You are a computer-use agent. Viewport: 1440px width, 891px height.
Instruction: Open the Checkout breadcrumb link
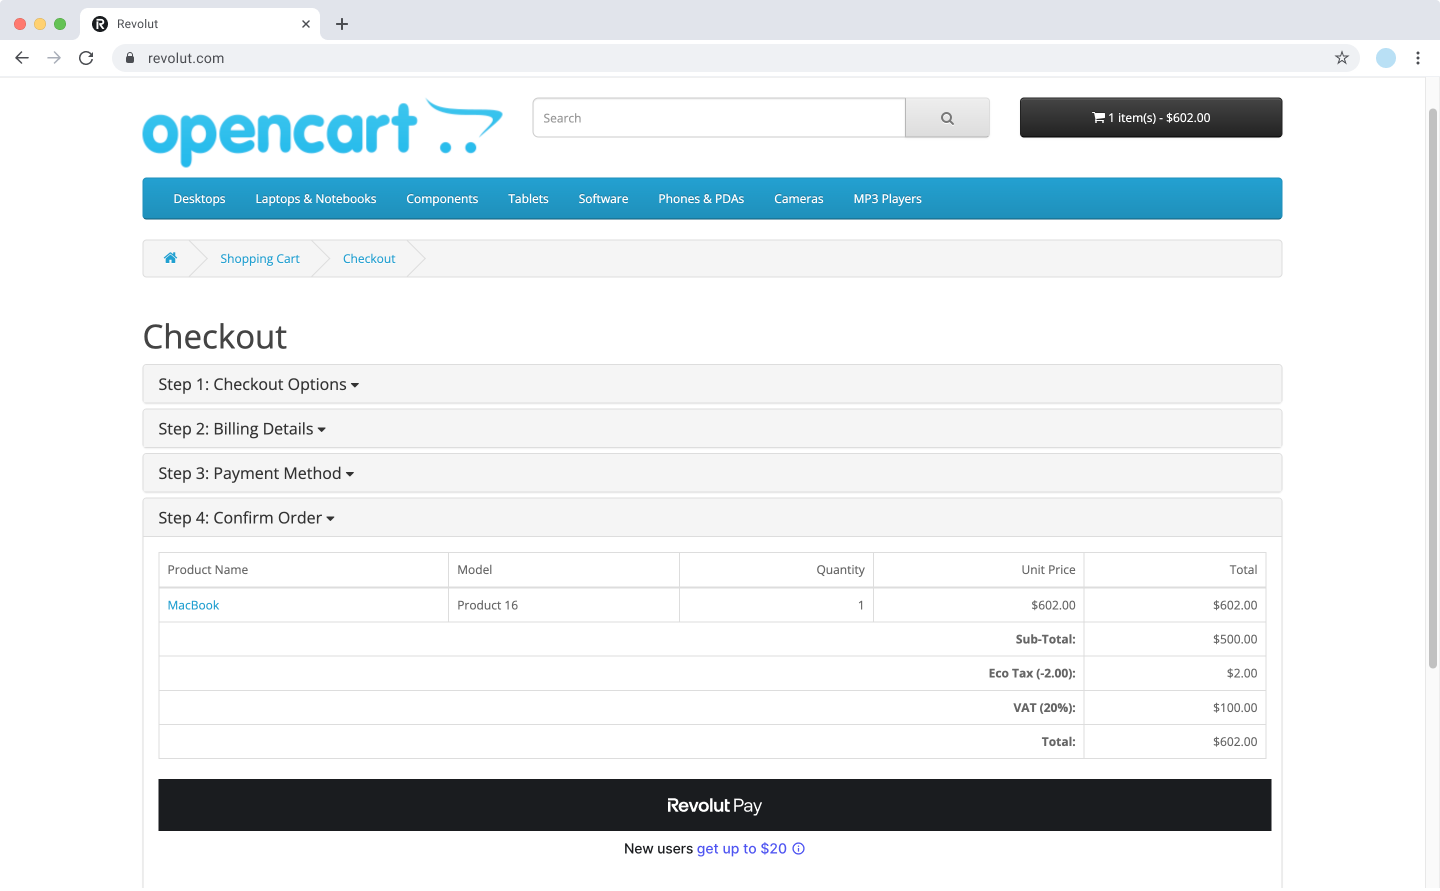point(369,259)
